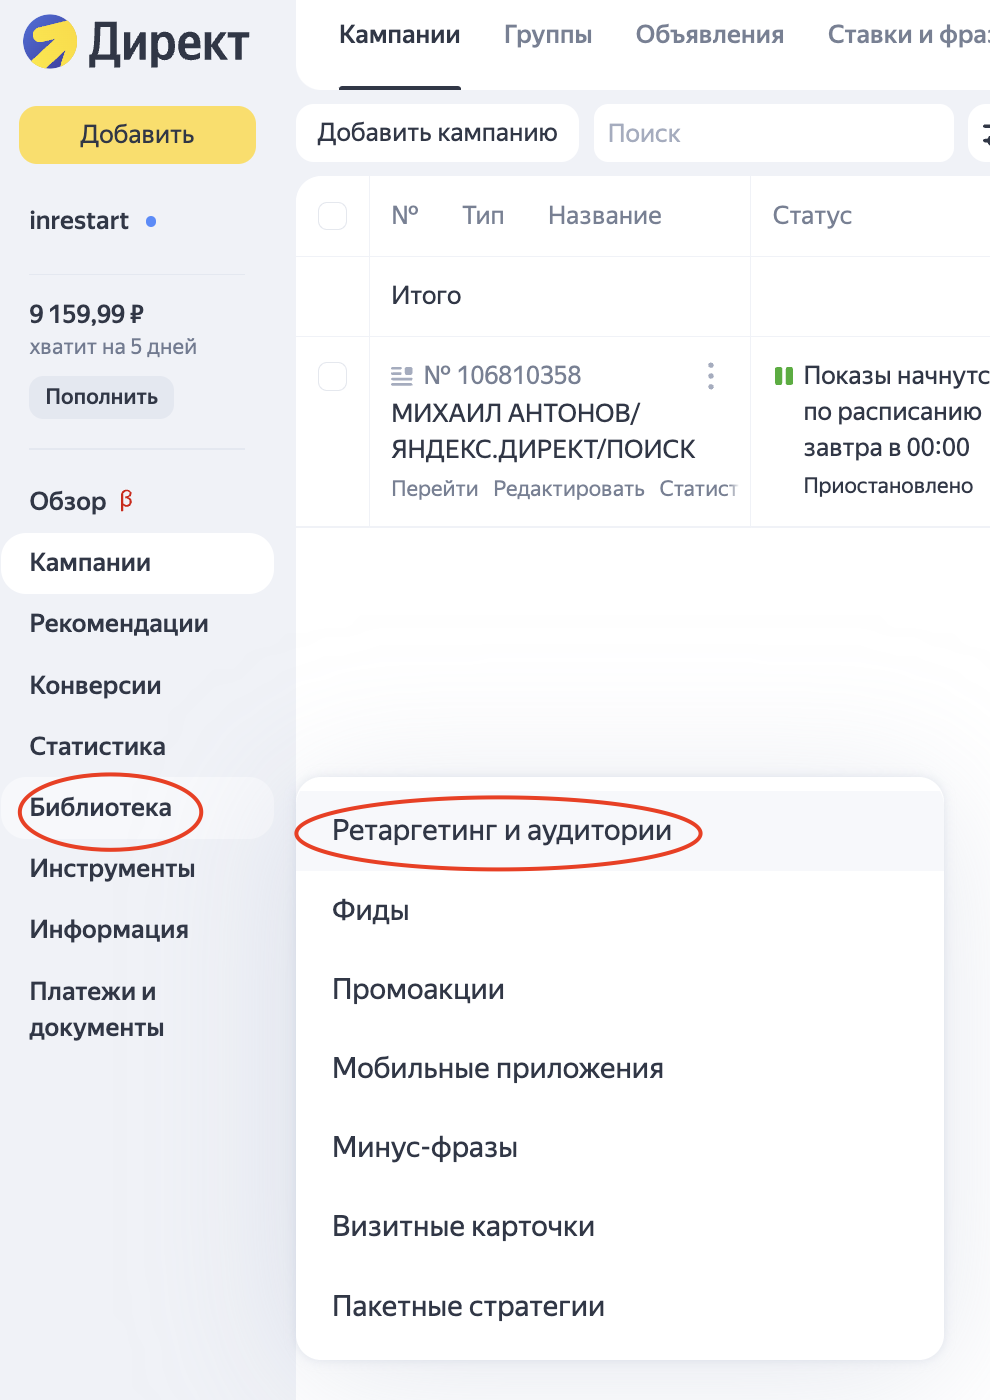
Task: Expand the Информация sidebar menu
Action: pyautogui.click(x=109, y=930)
